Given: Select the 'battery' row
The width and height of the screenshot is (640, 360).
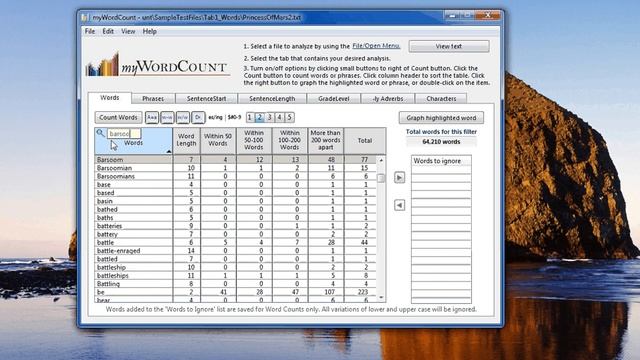Looking at the screenshot, I should [236, 234].
